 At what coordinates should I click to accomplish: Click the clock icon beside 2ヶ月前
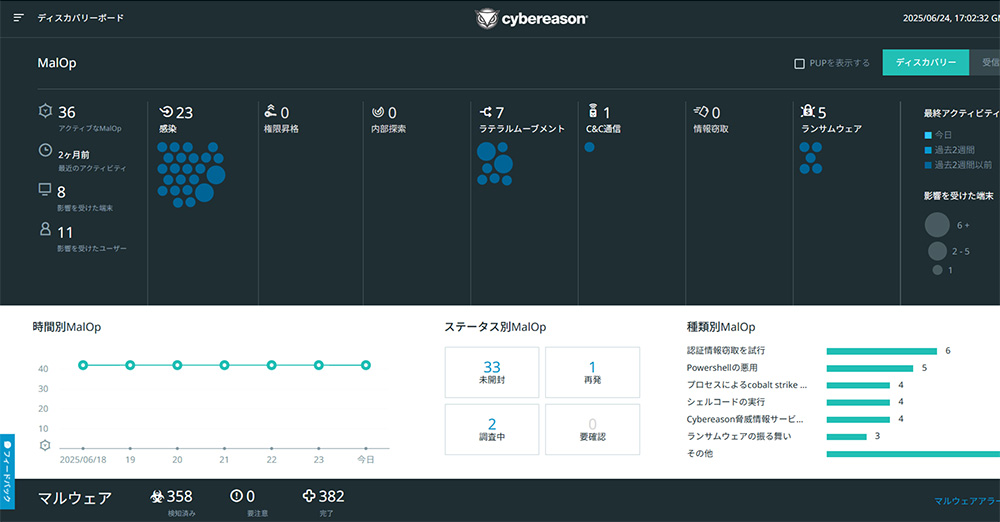tap(45, 151)
